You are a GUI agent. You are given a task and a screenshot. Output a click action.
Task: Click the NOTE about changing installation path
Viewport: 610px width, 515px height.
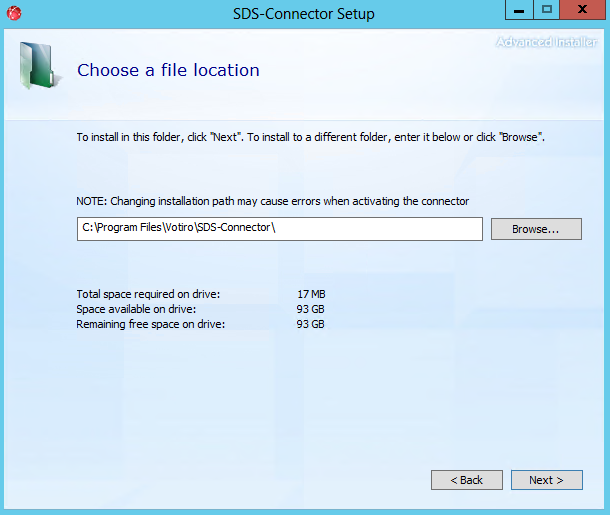[x=272, y=201]
